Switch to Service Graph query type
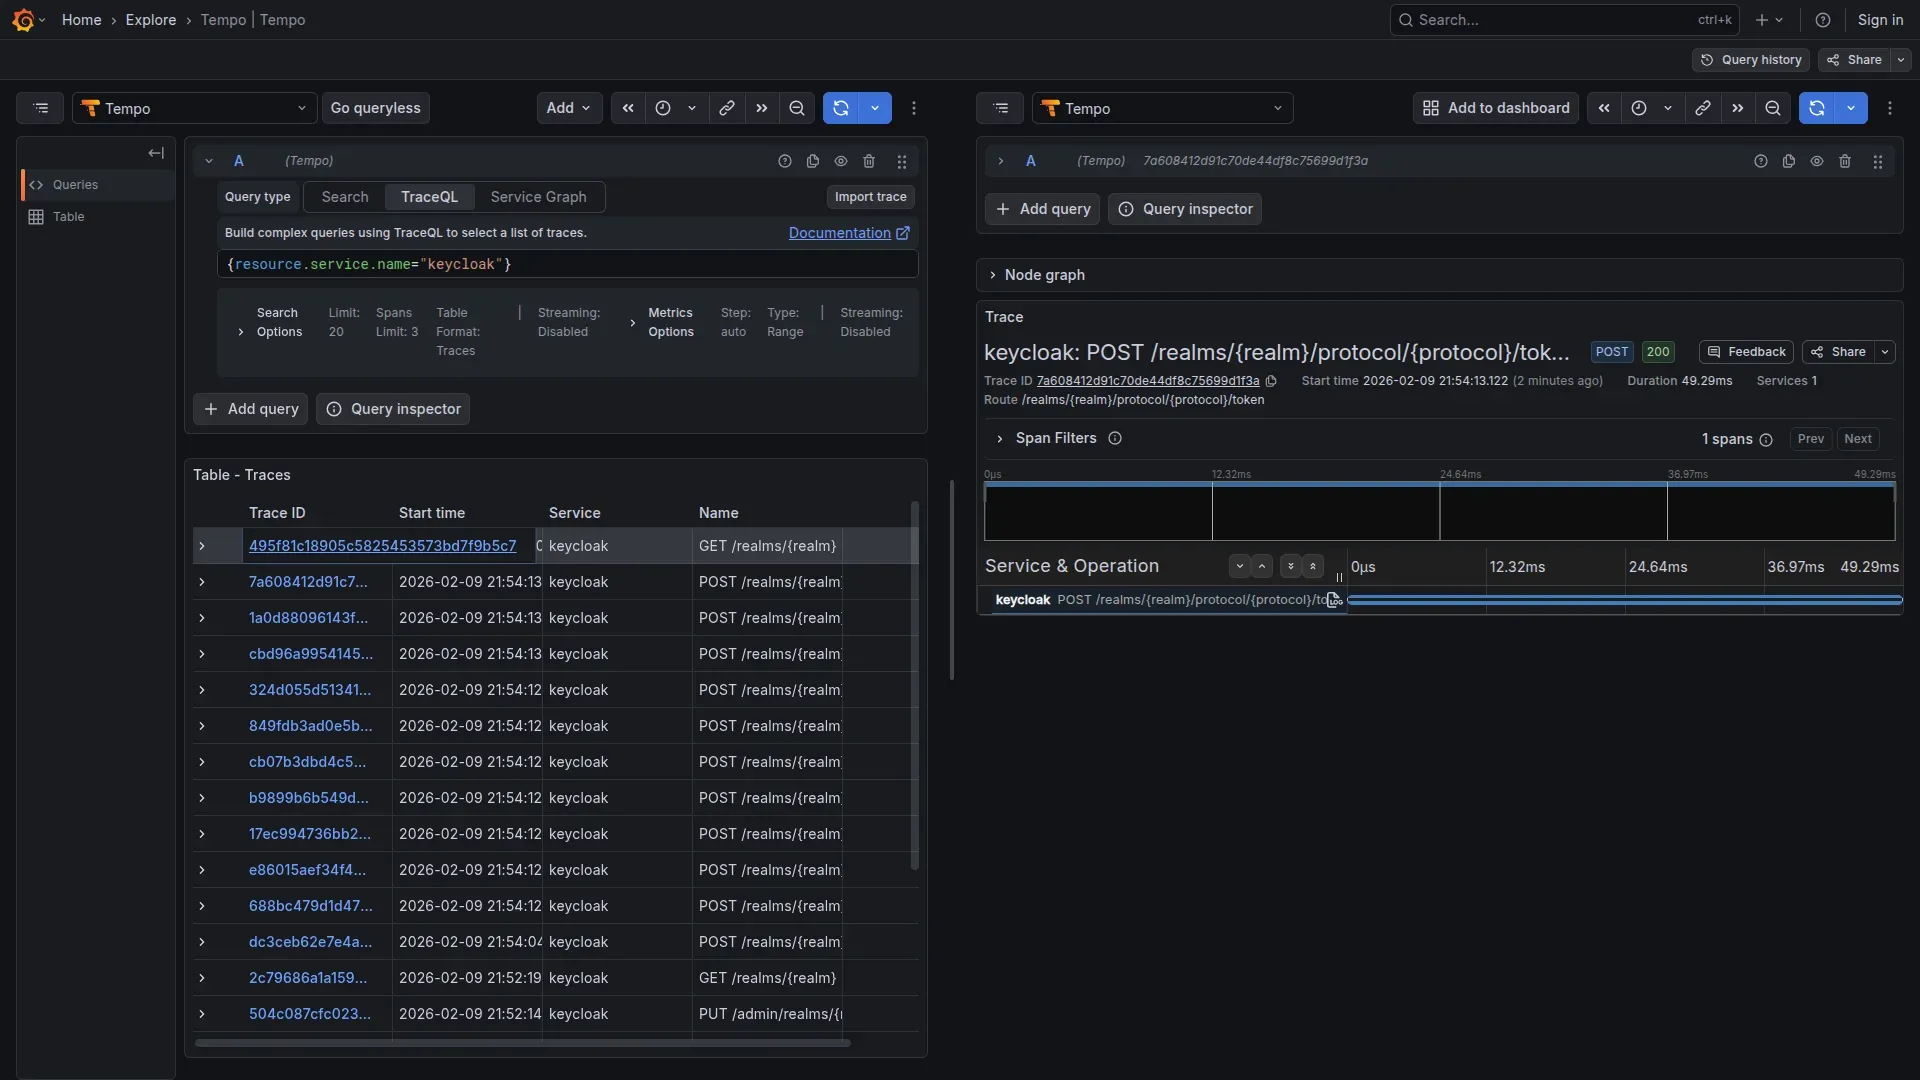The image size is (1920, 1080). (538, 197)
